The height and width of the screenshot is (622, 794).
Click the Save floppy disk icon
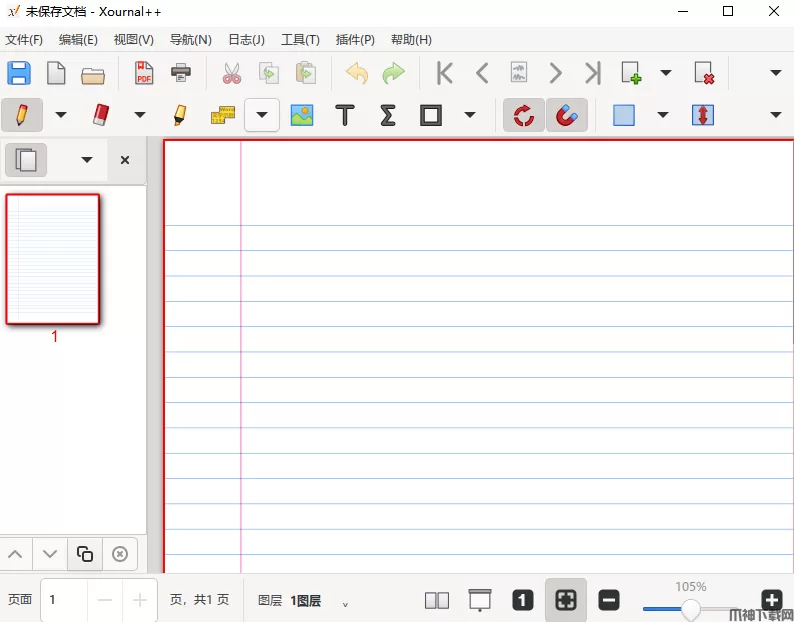click(19, 73)
